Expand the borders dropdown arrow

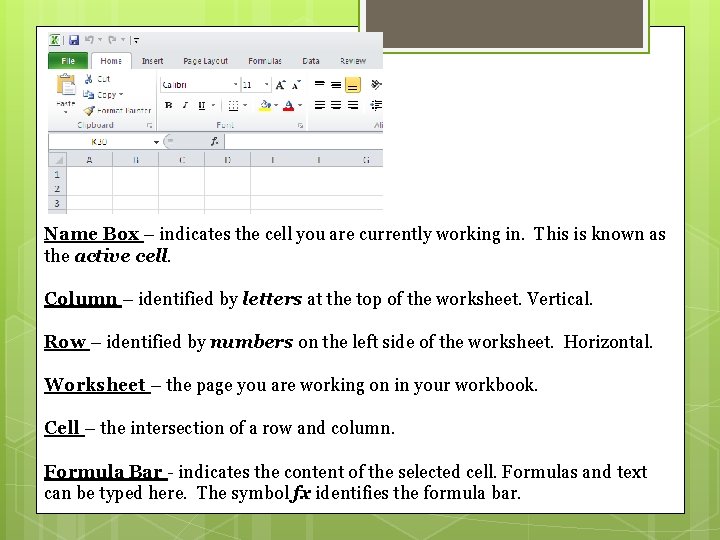[245, 106]
